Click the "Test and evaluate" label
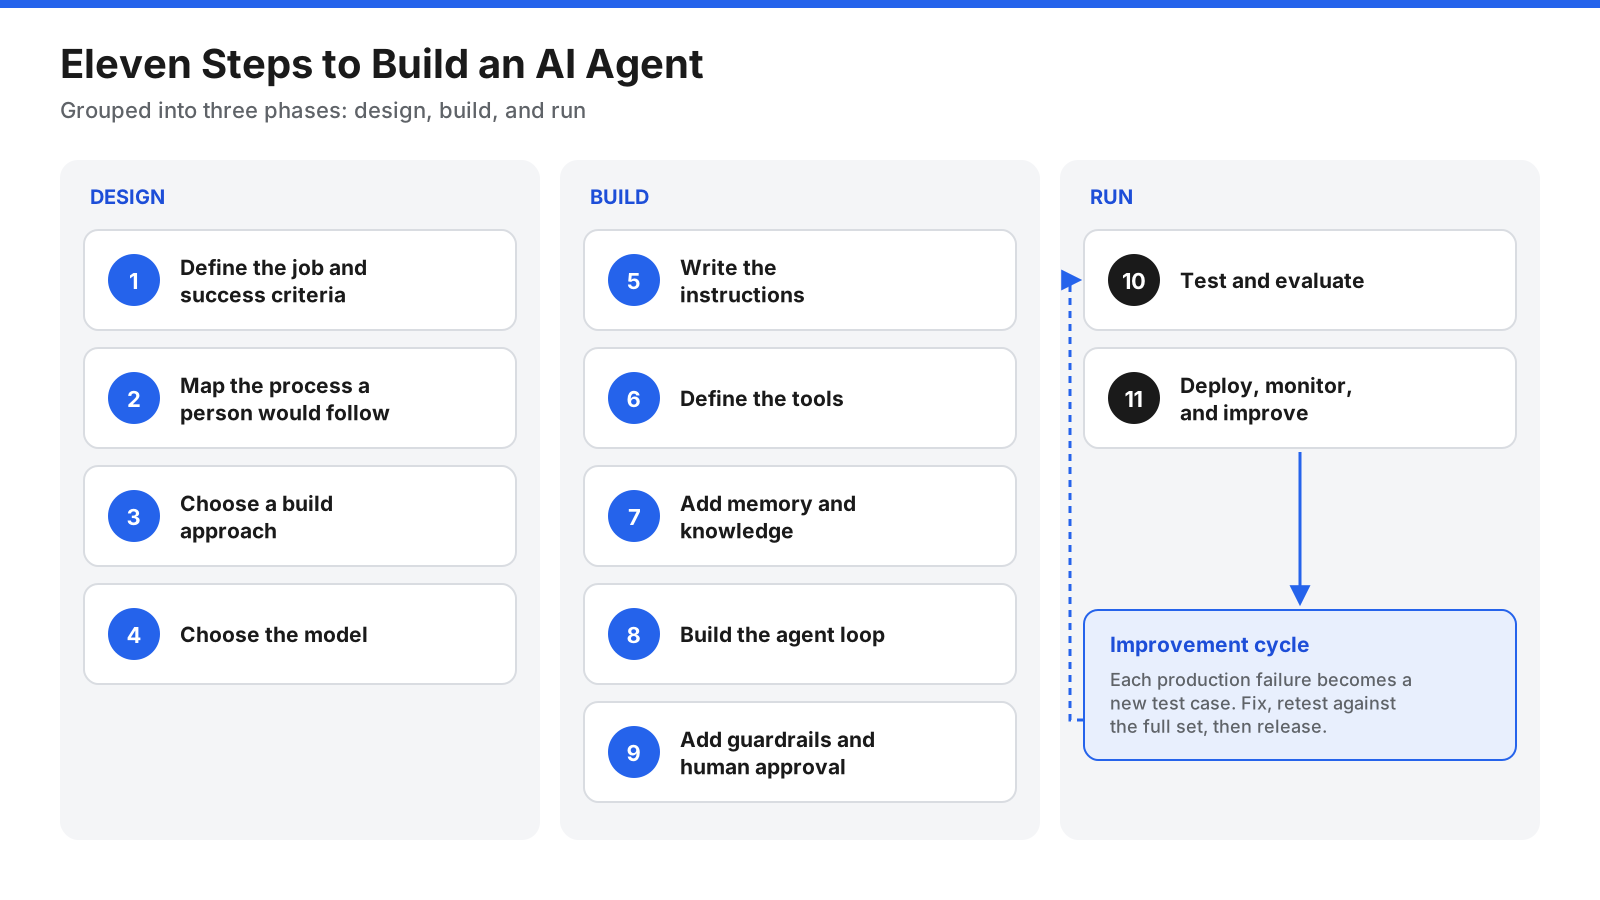Screen dimensions: 1600x900 click(x=1272, y=281)
